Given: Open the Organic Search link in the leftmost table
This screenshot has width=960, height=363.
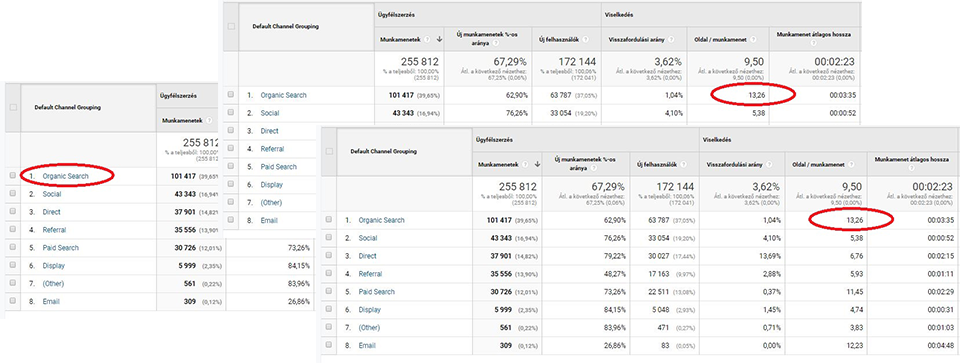Looking at the screenshot, I should [x=66, y=176].
